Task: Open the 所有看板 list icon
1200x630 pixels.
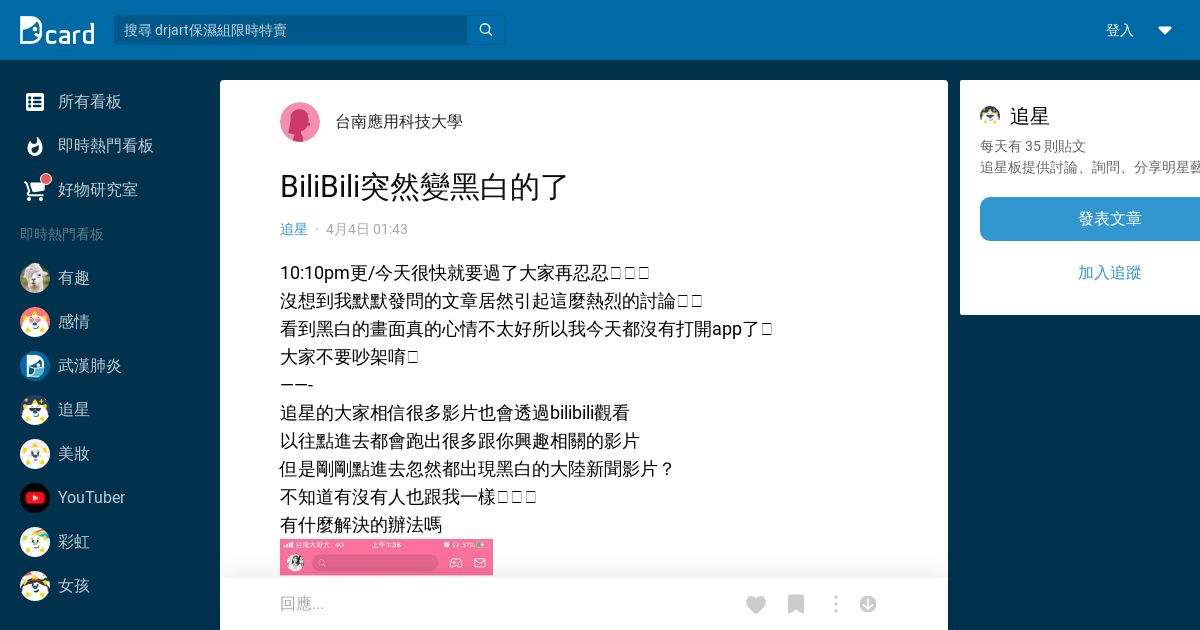Action: click(x=35, y=101)
